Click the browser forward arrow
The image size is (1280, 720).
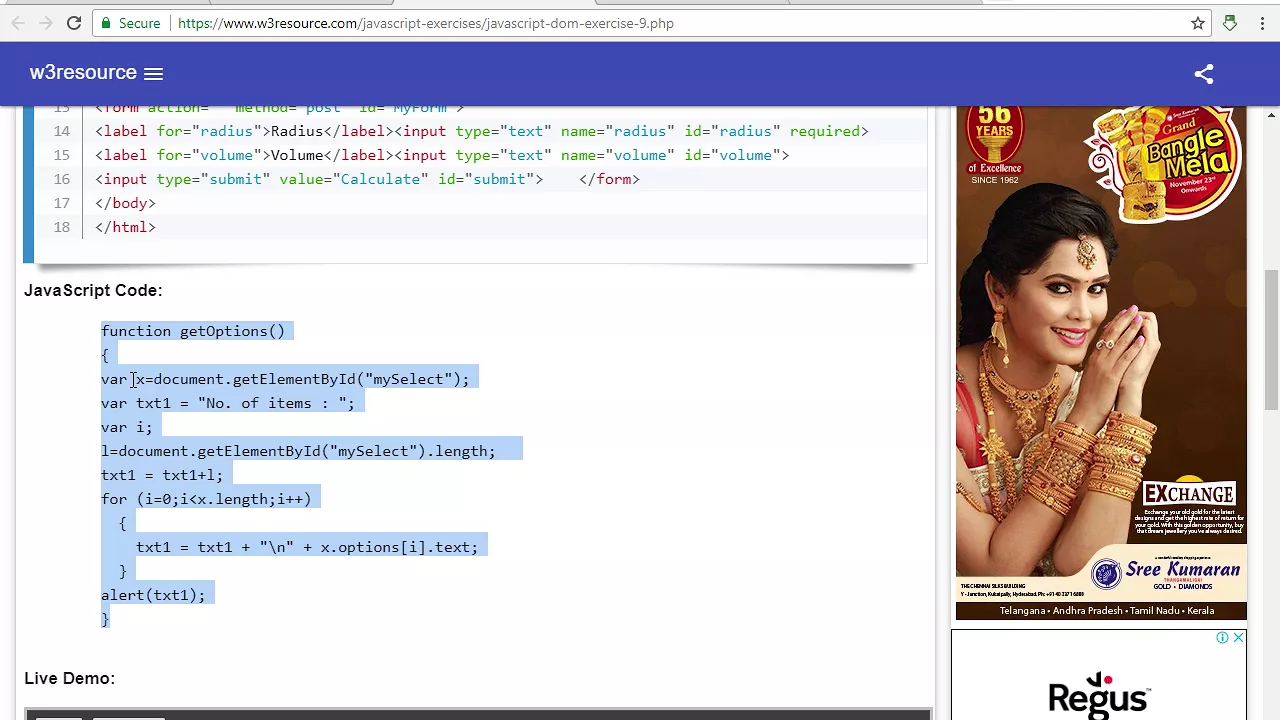[45, 23]
